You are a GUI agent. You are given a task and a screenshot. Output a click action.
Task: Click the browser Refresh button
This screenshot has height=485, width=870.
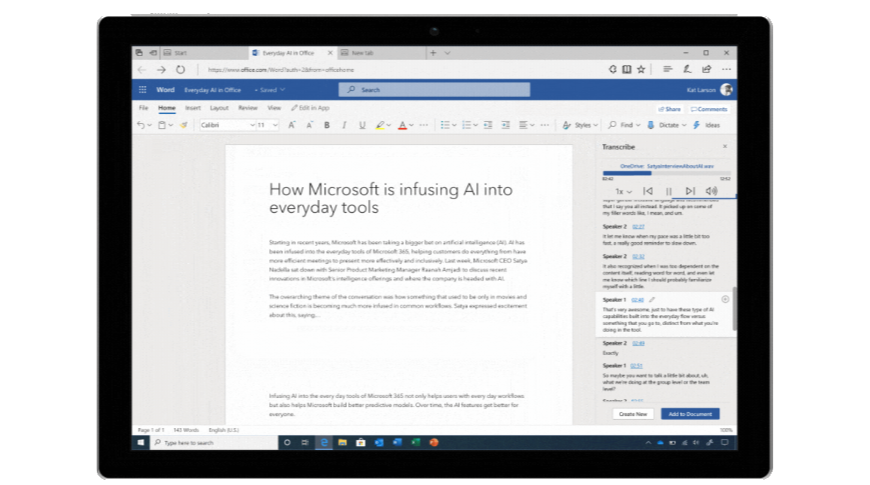click(180, 69)
